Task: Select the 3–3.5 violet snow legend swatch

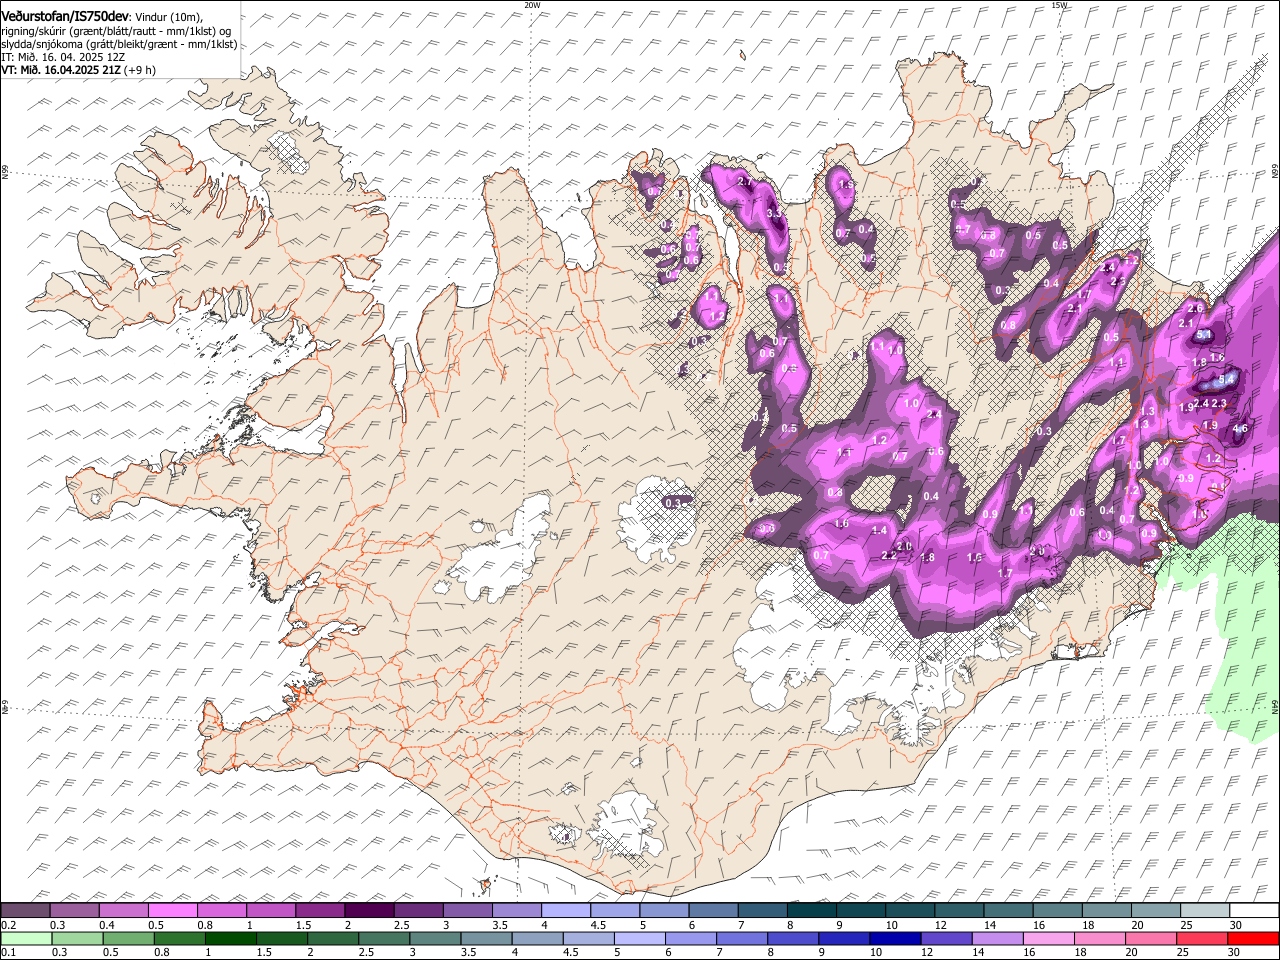Action: (467, 911)
